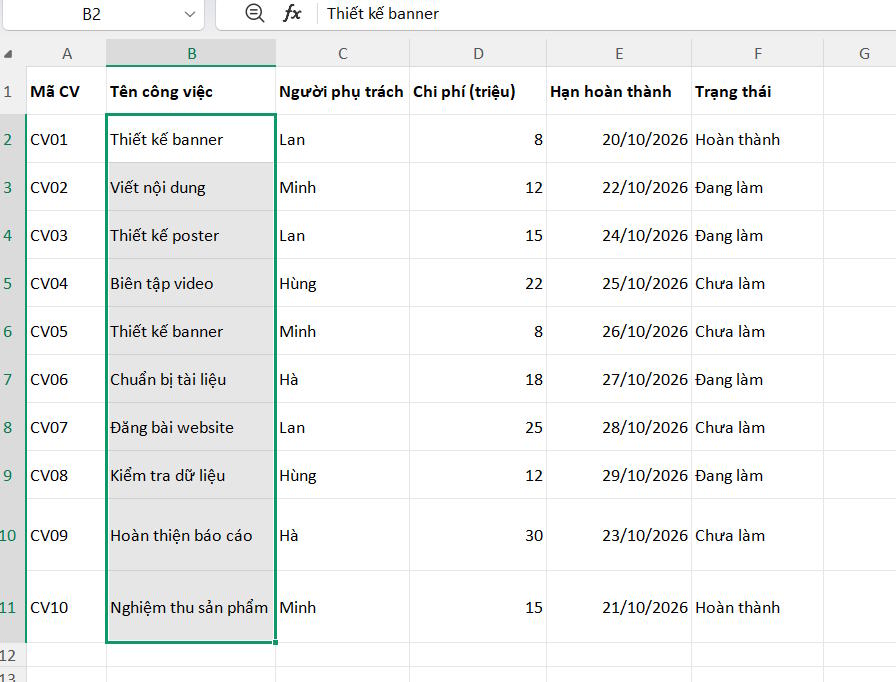The height and width of the screenshot is (682, 896).
Task: Select cell 'Hoàn thiện báo cáo'
Action: tap(191, 535)
